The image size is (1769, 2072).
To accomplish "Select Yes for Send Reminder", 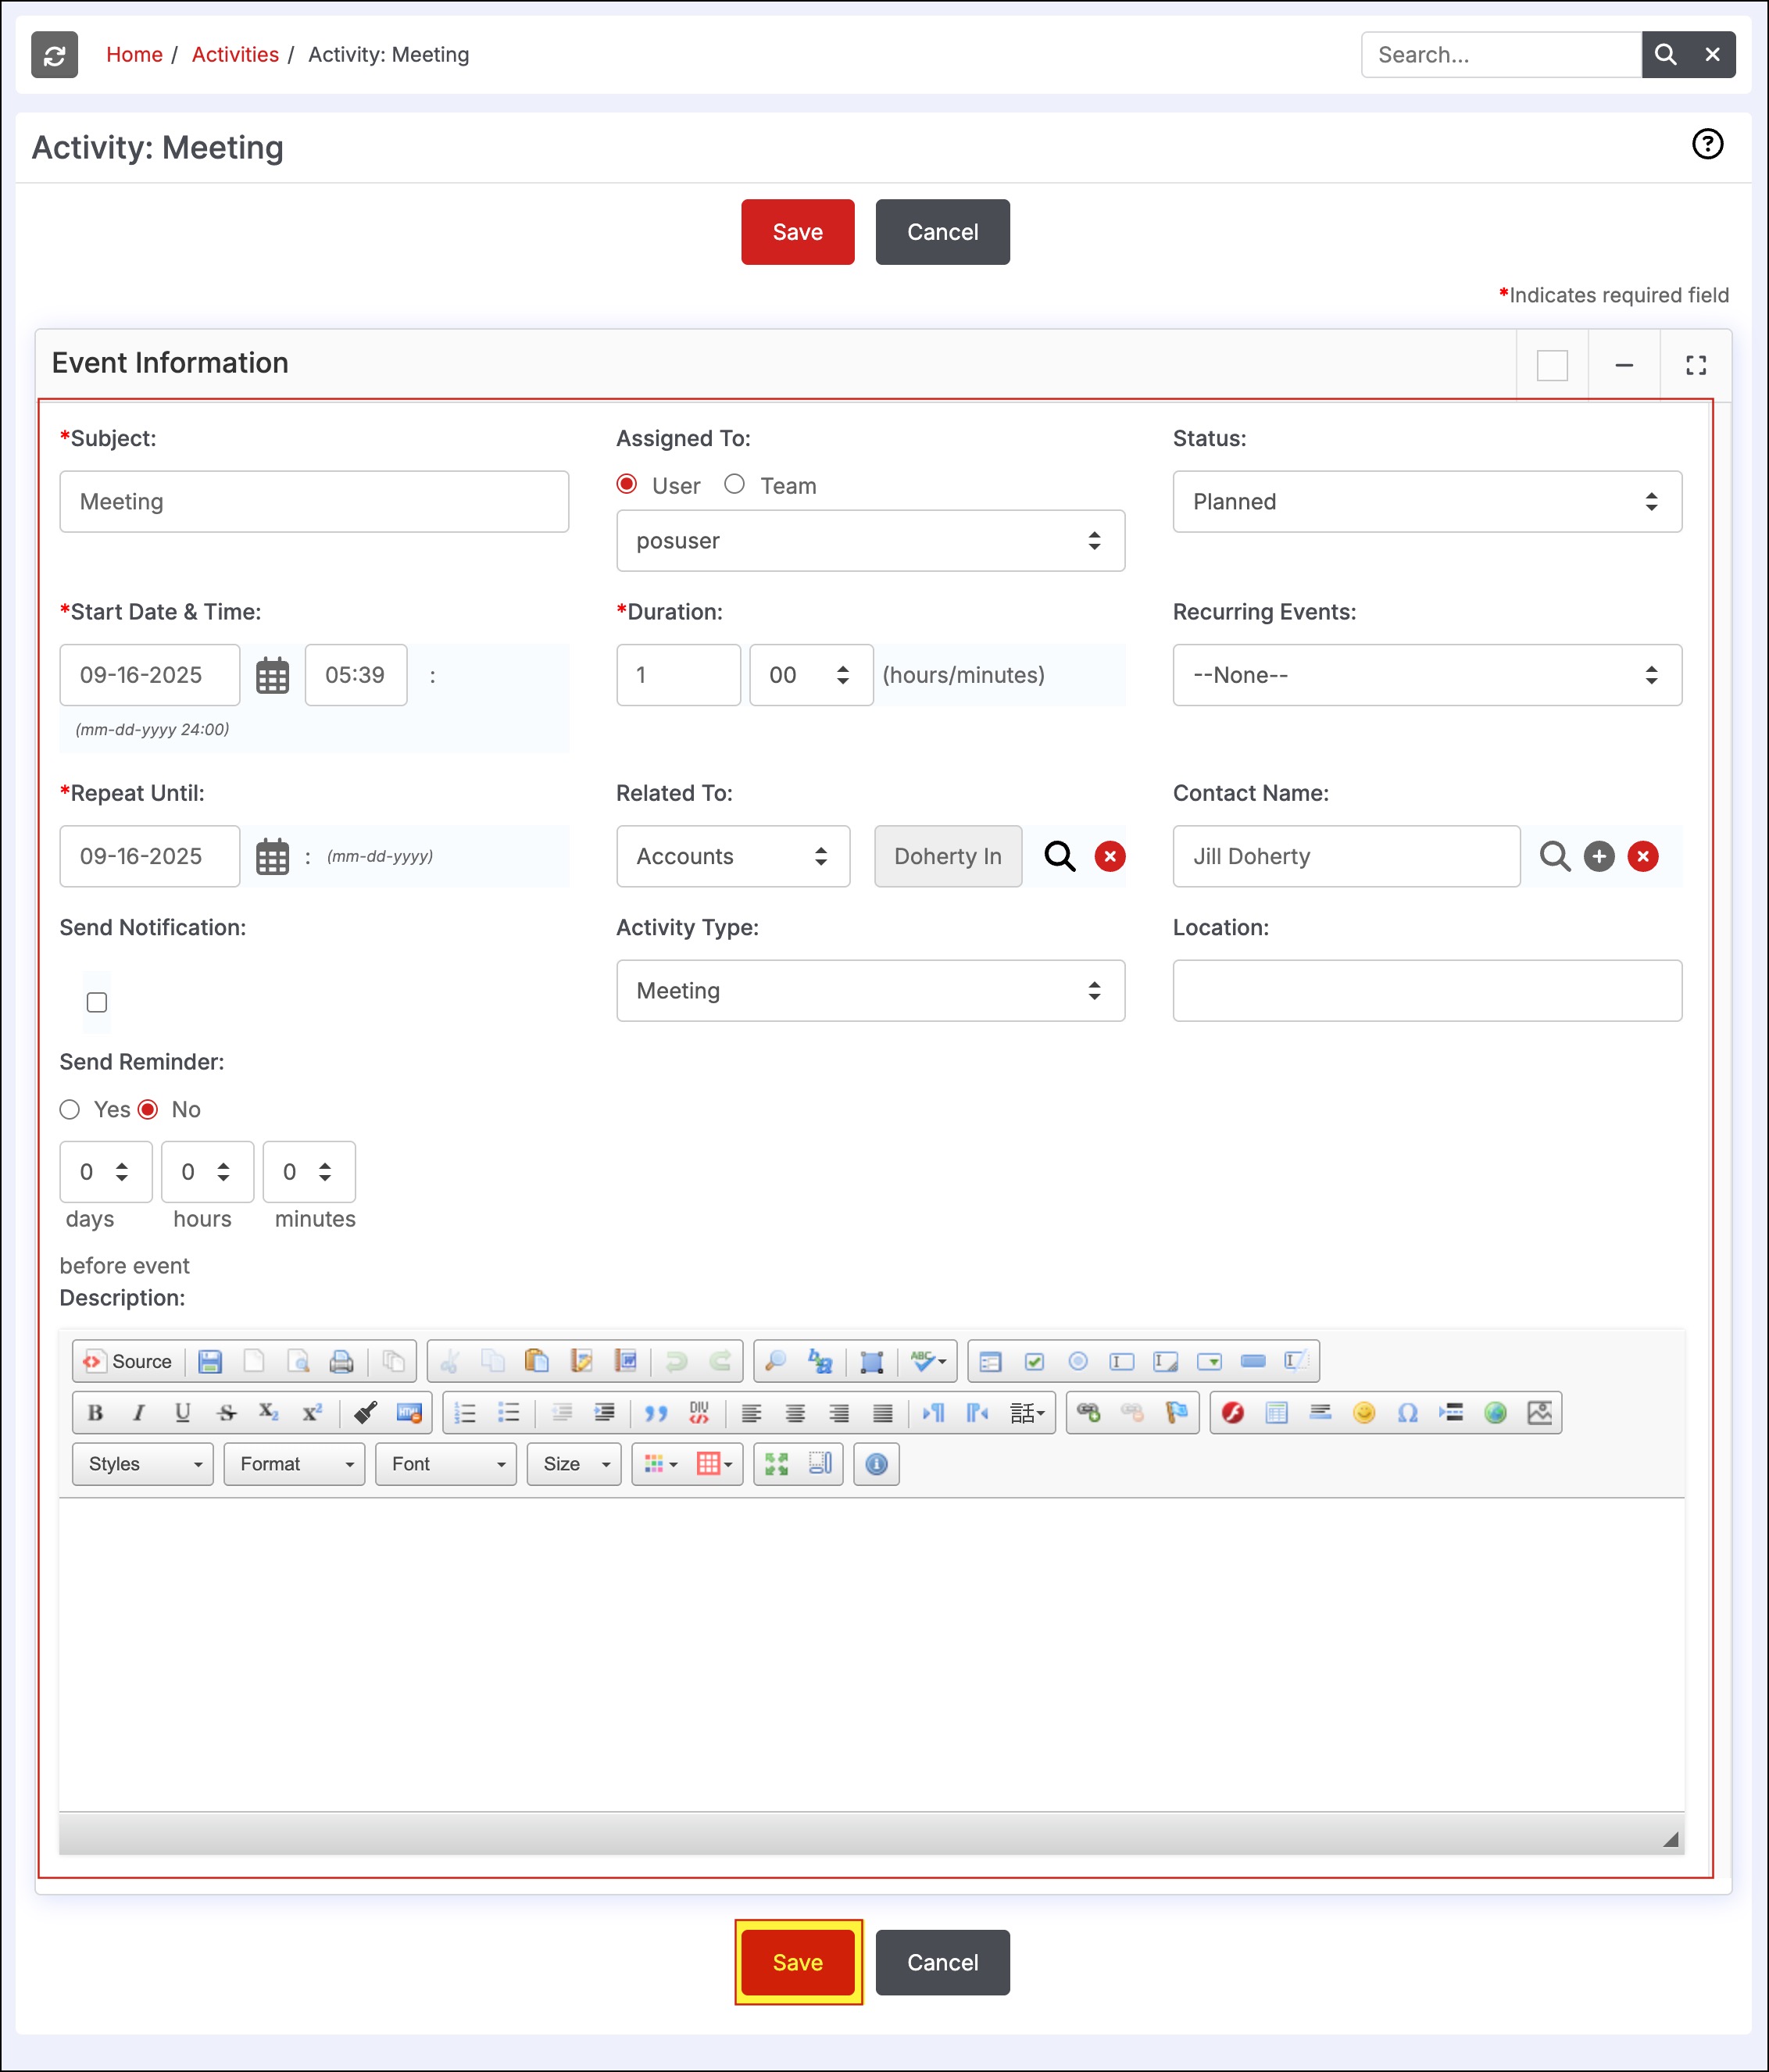I will [x=70, y=1109].
